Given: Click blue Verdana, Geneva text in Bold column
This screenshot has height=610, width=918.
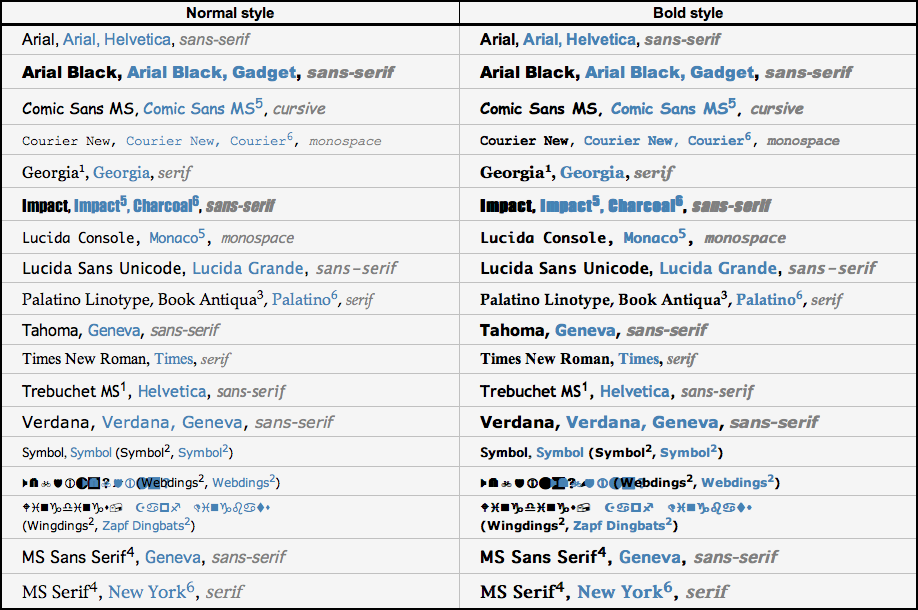Looking at the screenshot, I should [642, 422].
